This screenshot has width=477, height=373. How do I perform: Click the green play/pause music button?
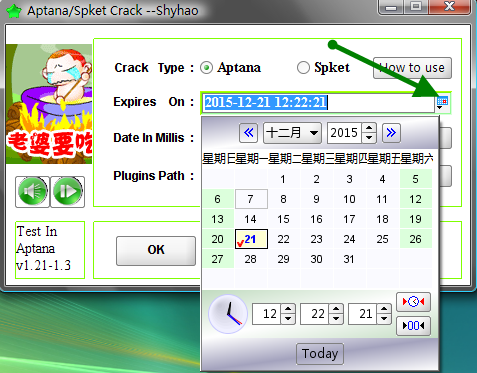click(x=68, y=192)
